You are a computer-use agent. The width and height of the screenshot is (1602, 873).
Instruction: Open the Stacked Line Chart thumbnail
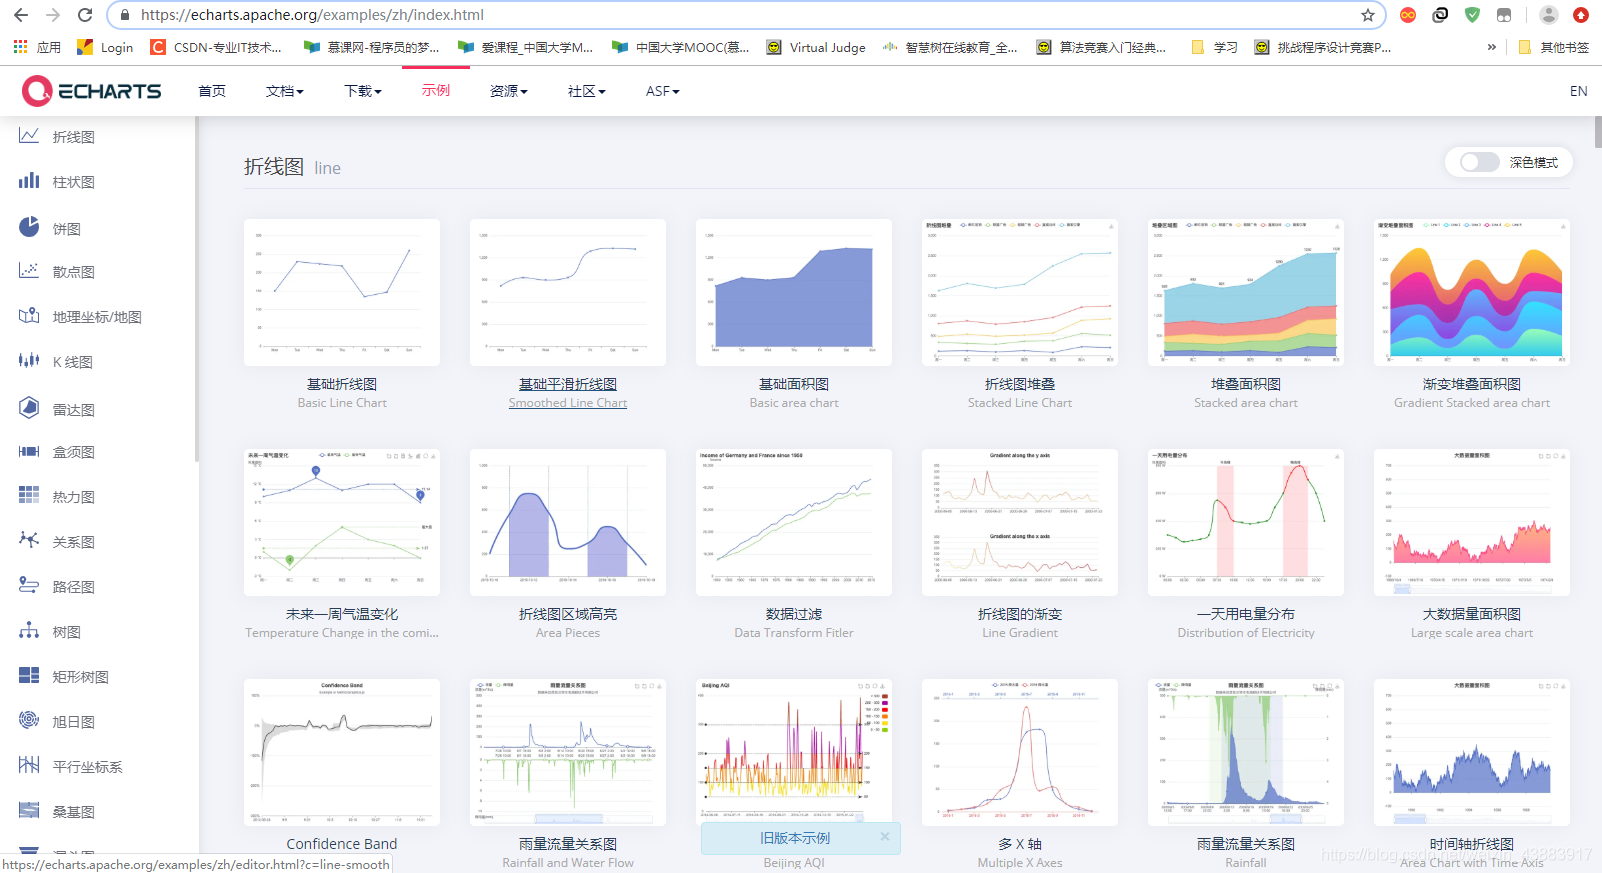pos(1020,292)
